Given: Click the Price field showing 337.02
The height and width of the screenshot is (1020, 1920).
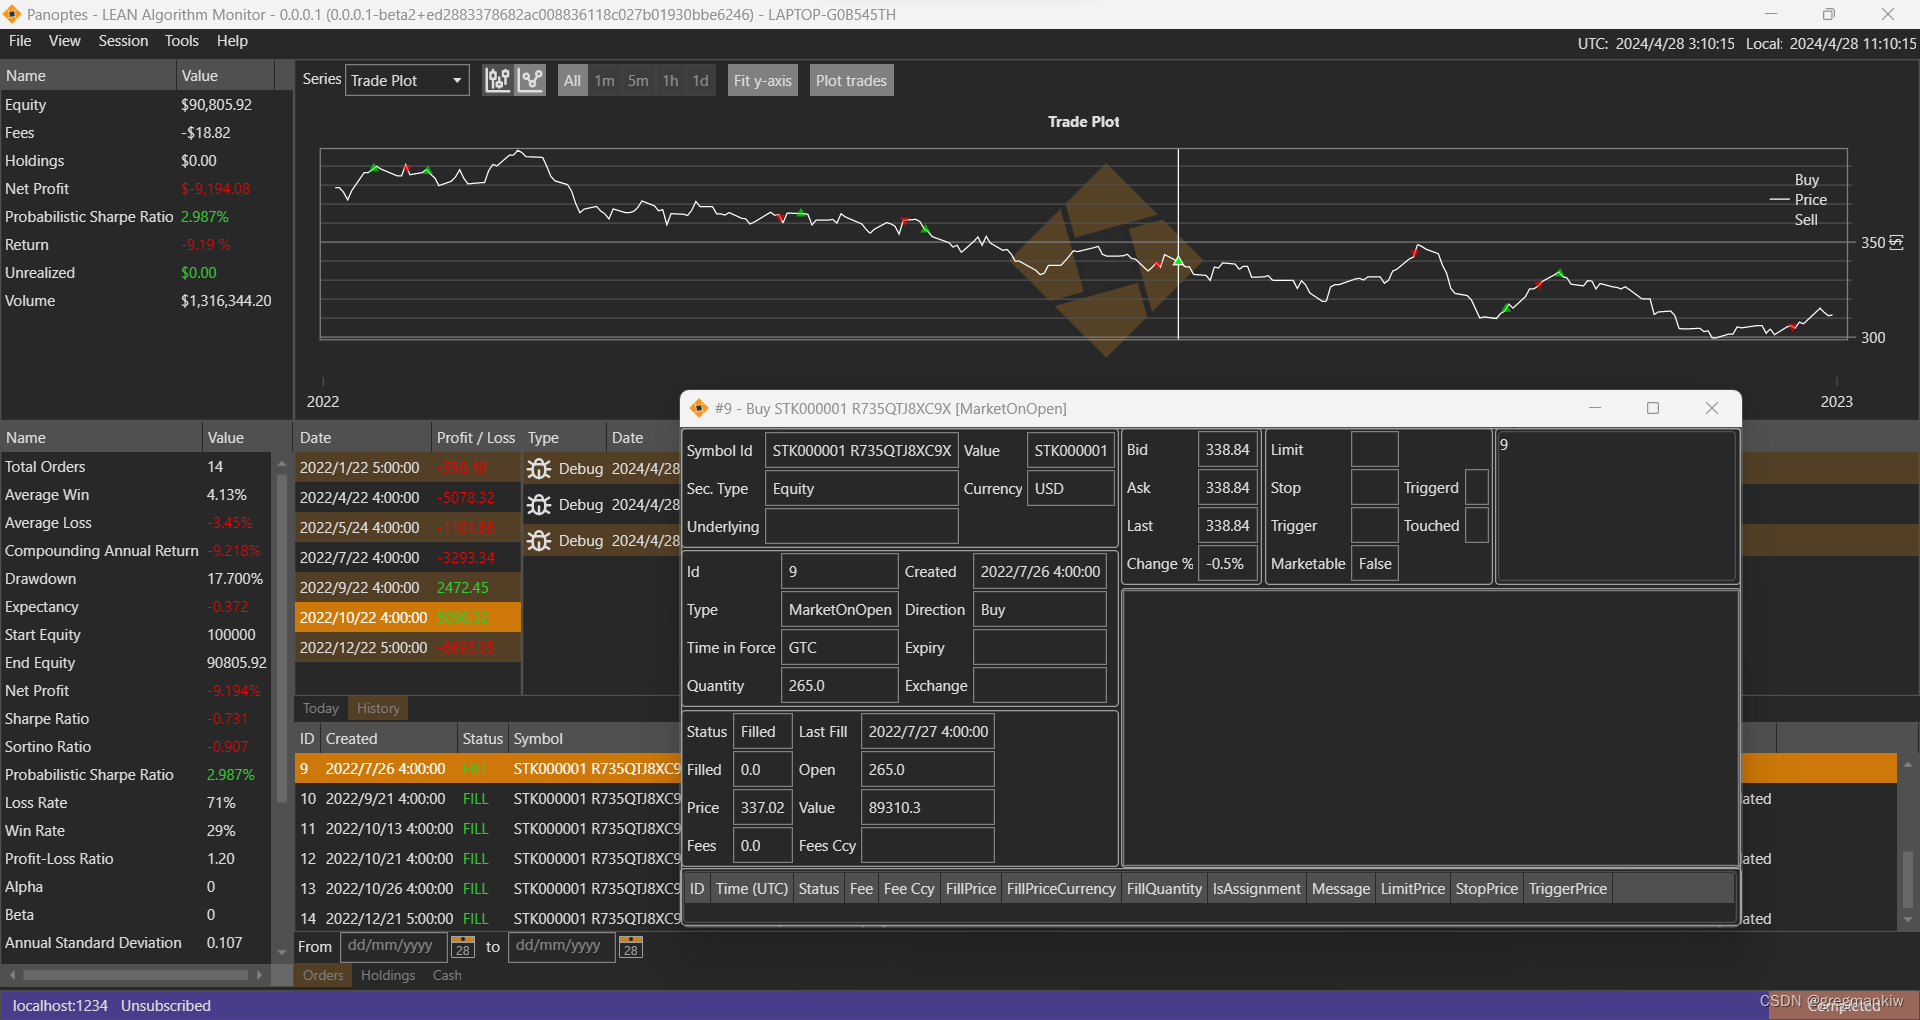Looking at the screenshot, I should click(x=763, y=808).
